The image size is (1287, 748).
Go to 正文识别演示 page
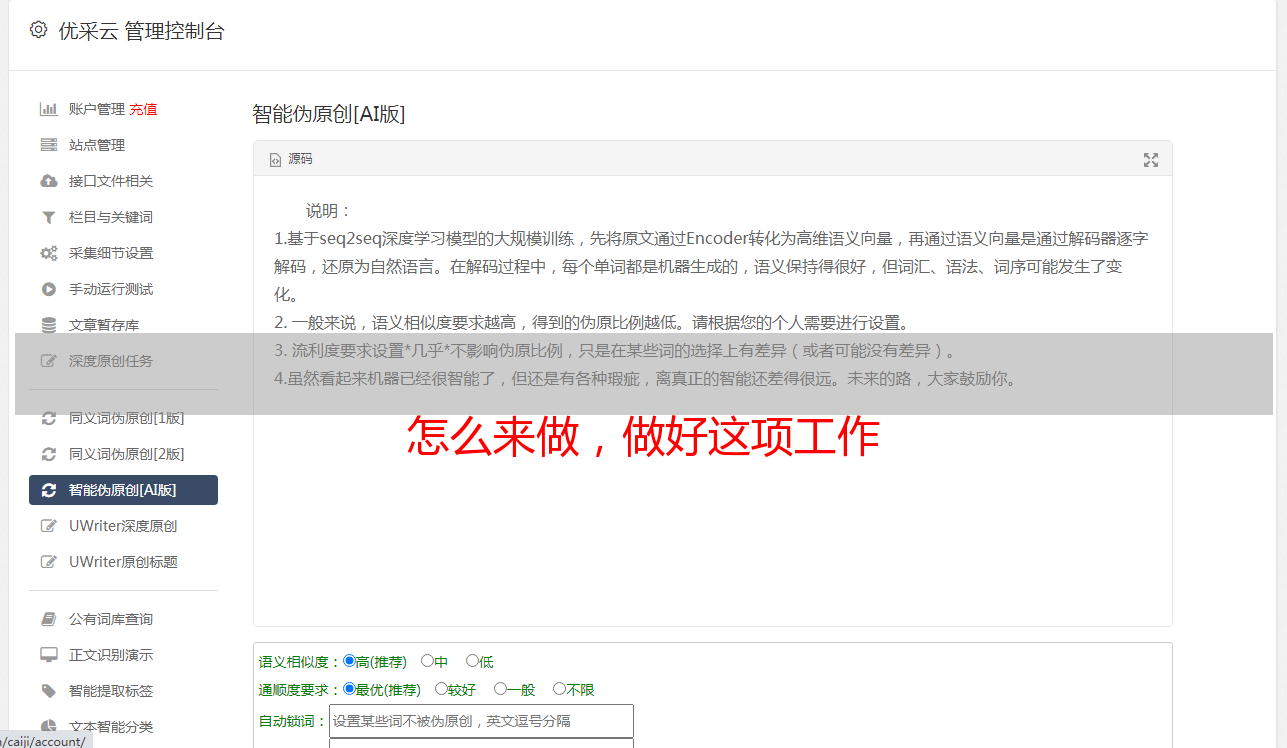point(111,655)
